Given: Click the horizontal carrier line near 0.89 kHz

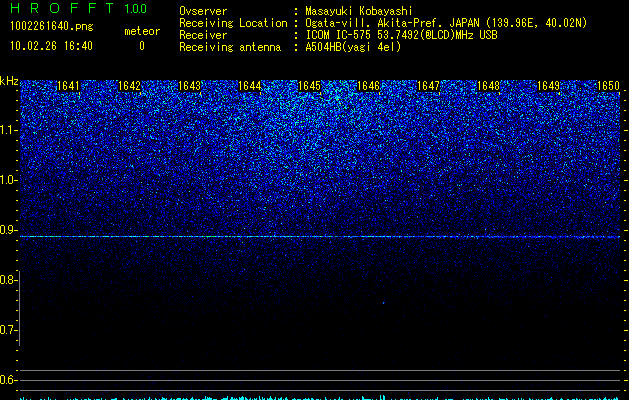Looking at the screenshot, I should point(320,237).
